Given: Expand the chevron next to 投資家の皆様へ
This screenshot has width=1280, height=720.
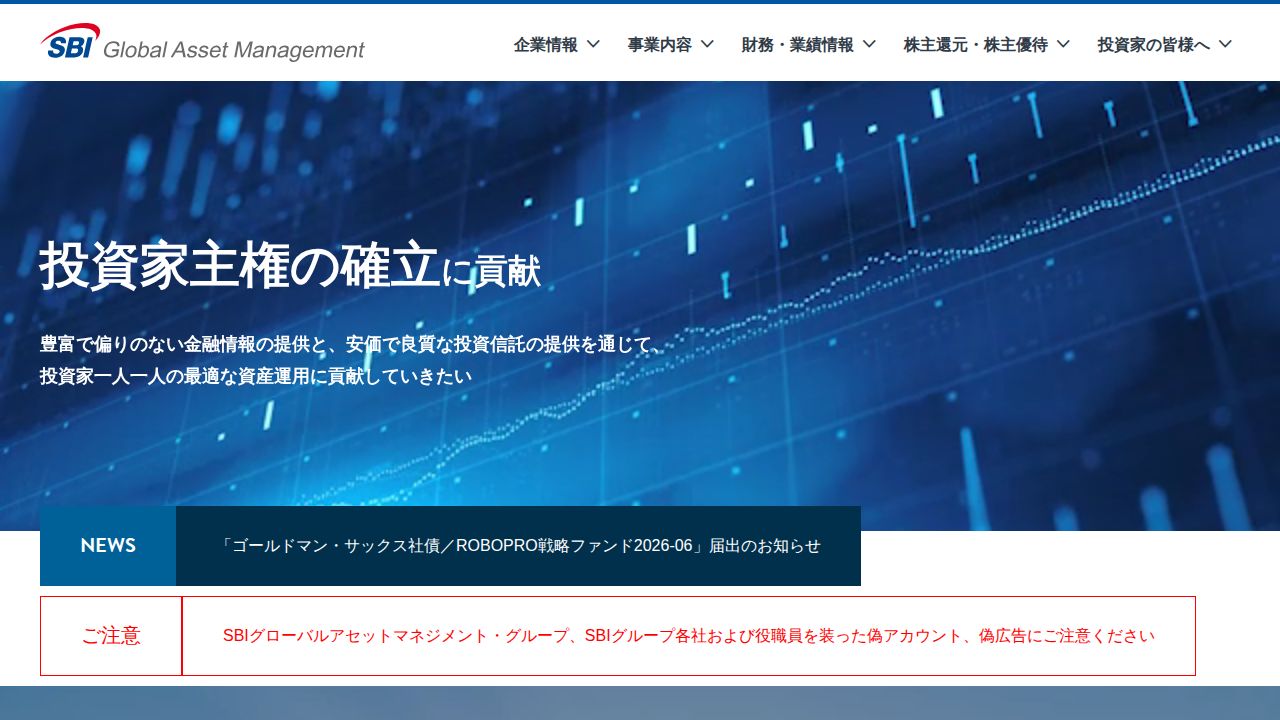Looking at the screenshot, I should click(1225, 44).
